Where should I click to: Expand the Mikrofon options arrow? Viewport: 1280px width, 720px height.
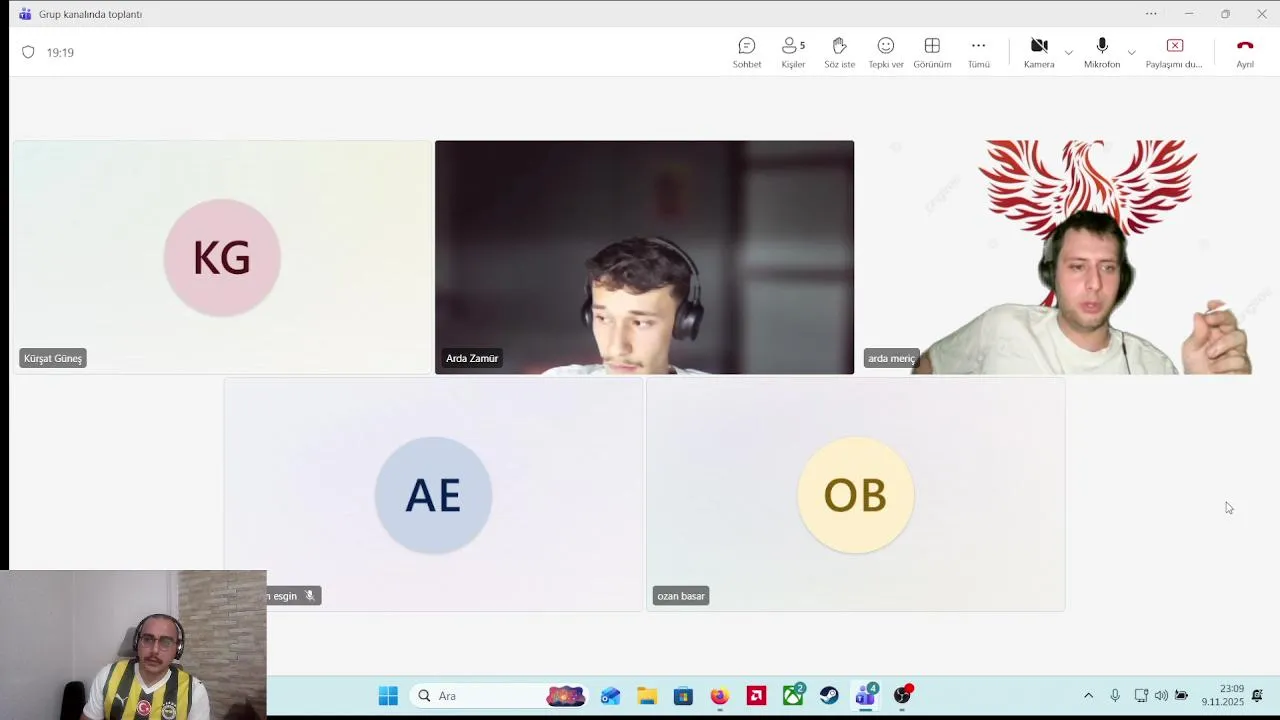coord(1131,53)
